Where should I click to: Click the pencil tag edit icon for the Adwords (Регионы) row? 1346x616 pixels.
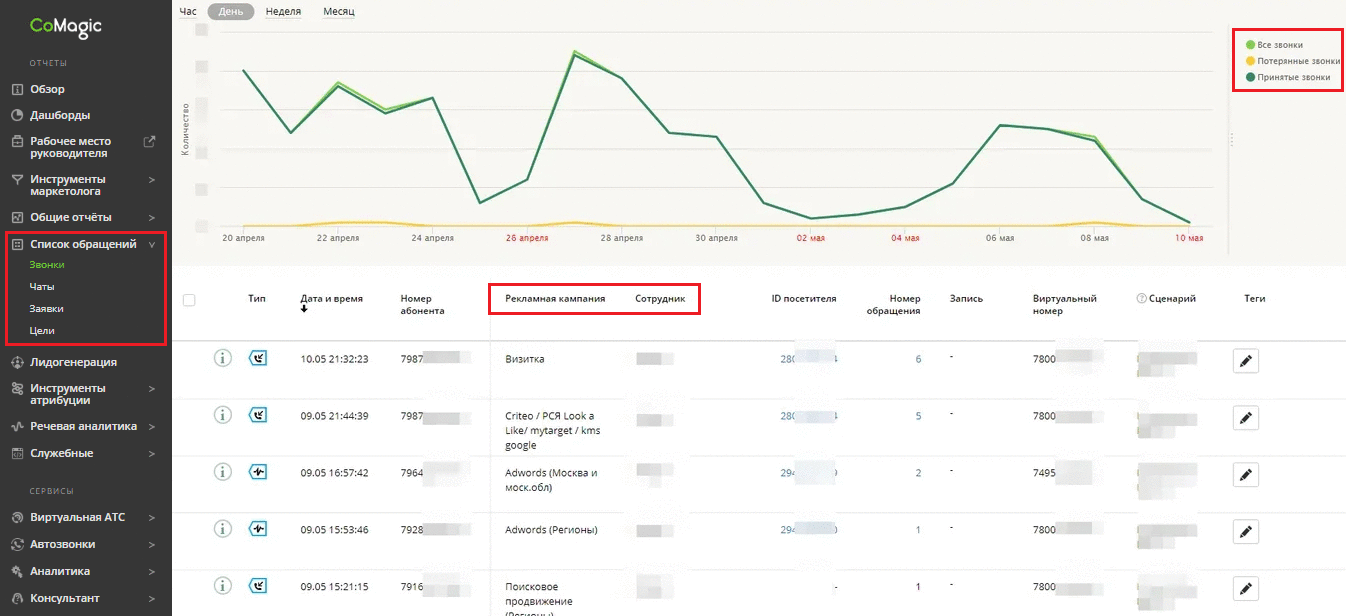pyautogui.click(x=1245, y=531)
